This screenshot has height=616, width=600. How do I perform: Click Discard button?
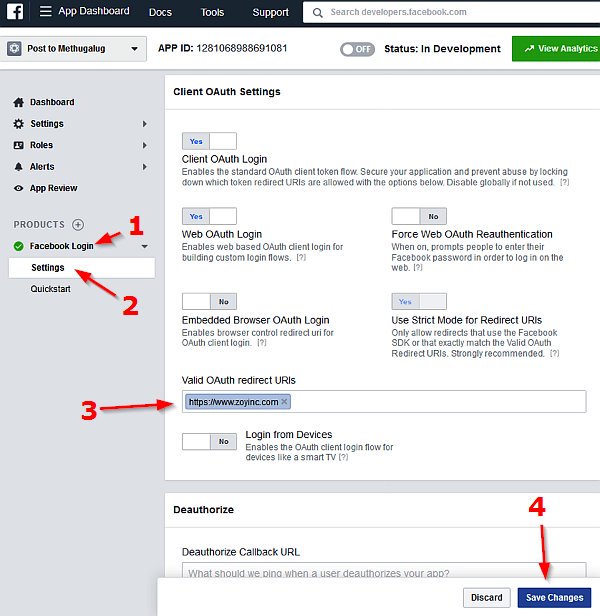[x=486, y=598]
